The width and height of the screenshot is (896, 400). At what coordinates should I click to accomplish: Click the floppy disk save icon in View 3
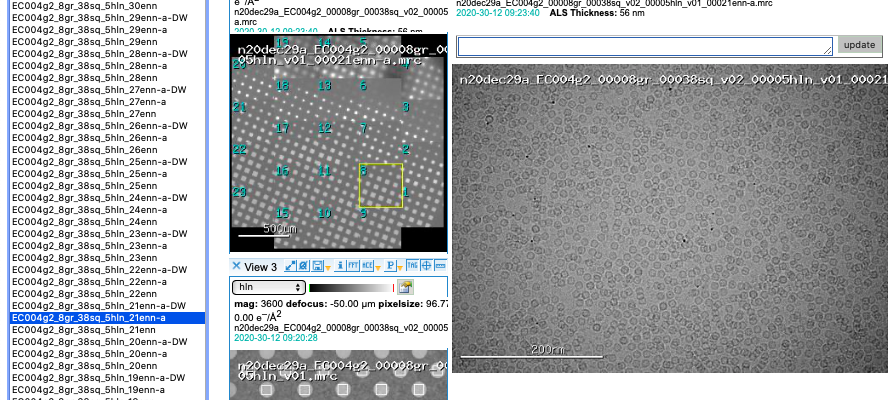click(318, 266)
